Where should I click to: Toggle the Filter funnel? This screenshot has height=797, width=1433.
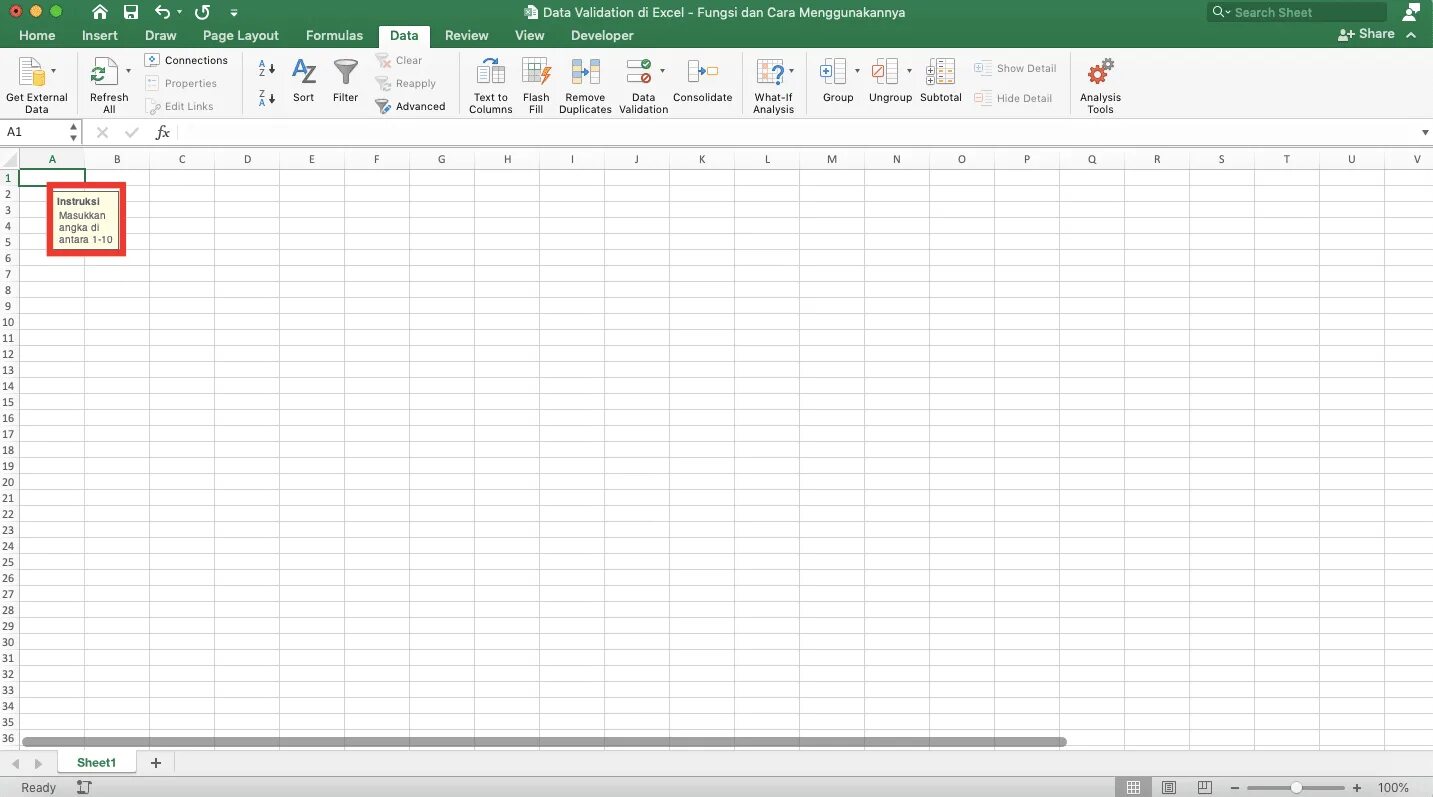click(x=346, y=80)
